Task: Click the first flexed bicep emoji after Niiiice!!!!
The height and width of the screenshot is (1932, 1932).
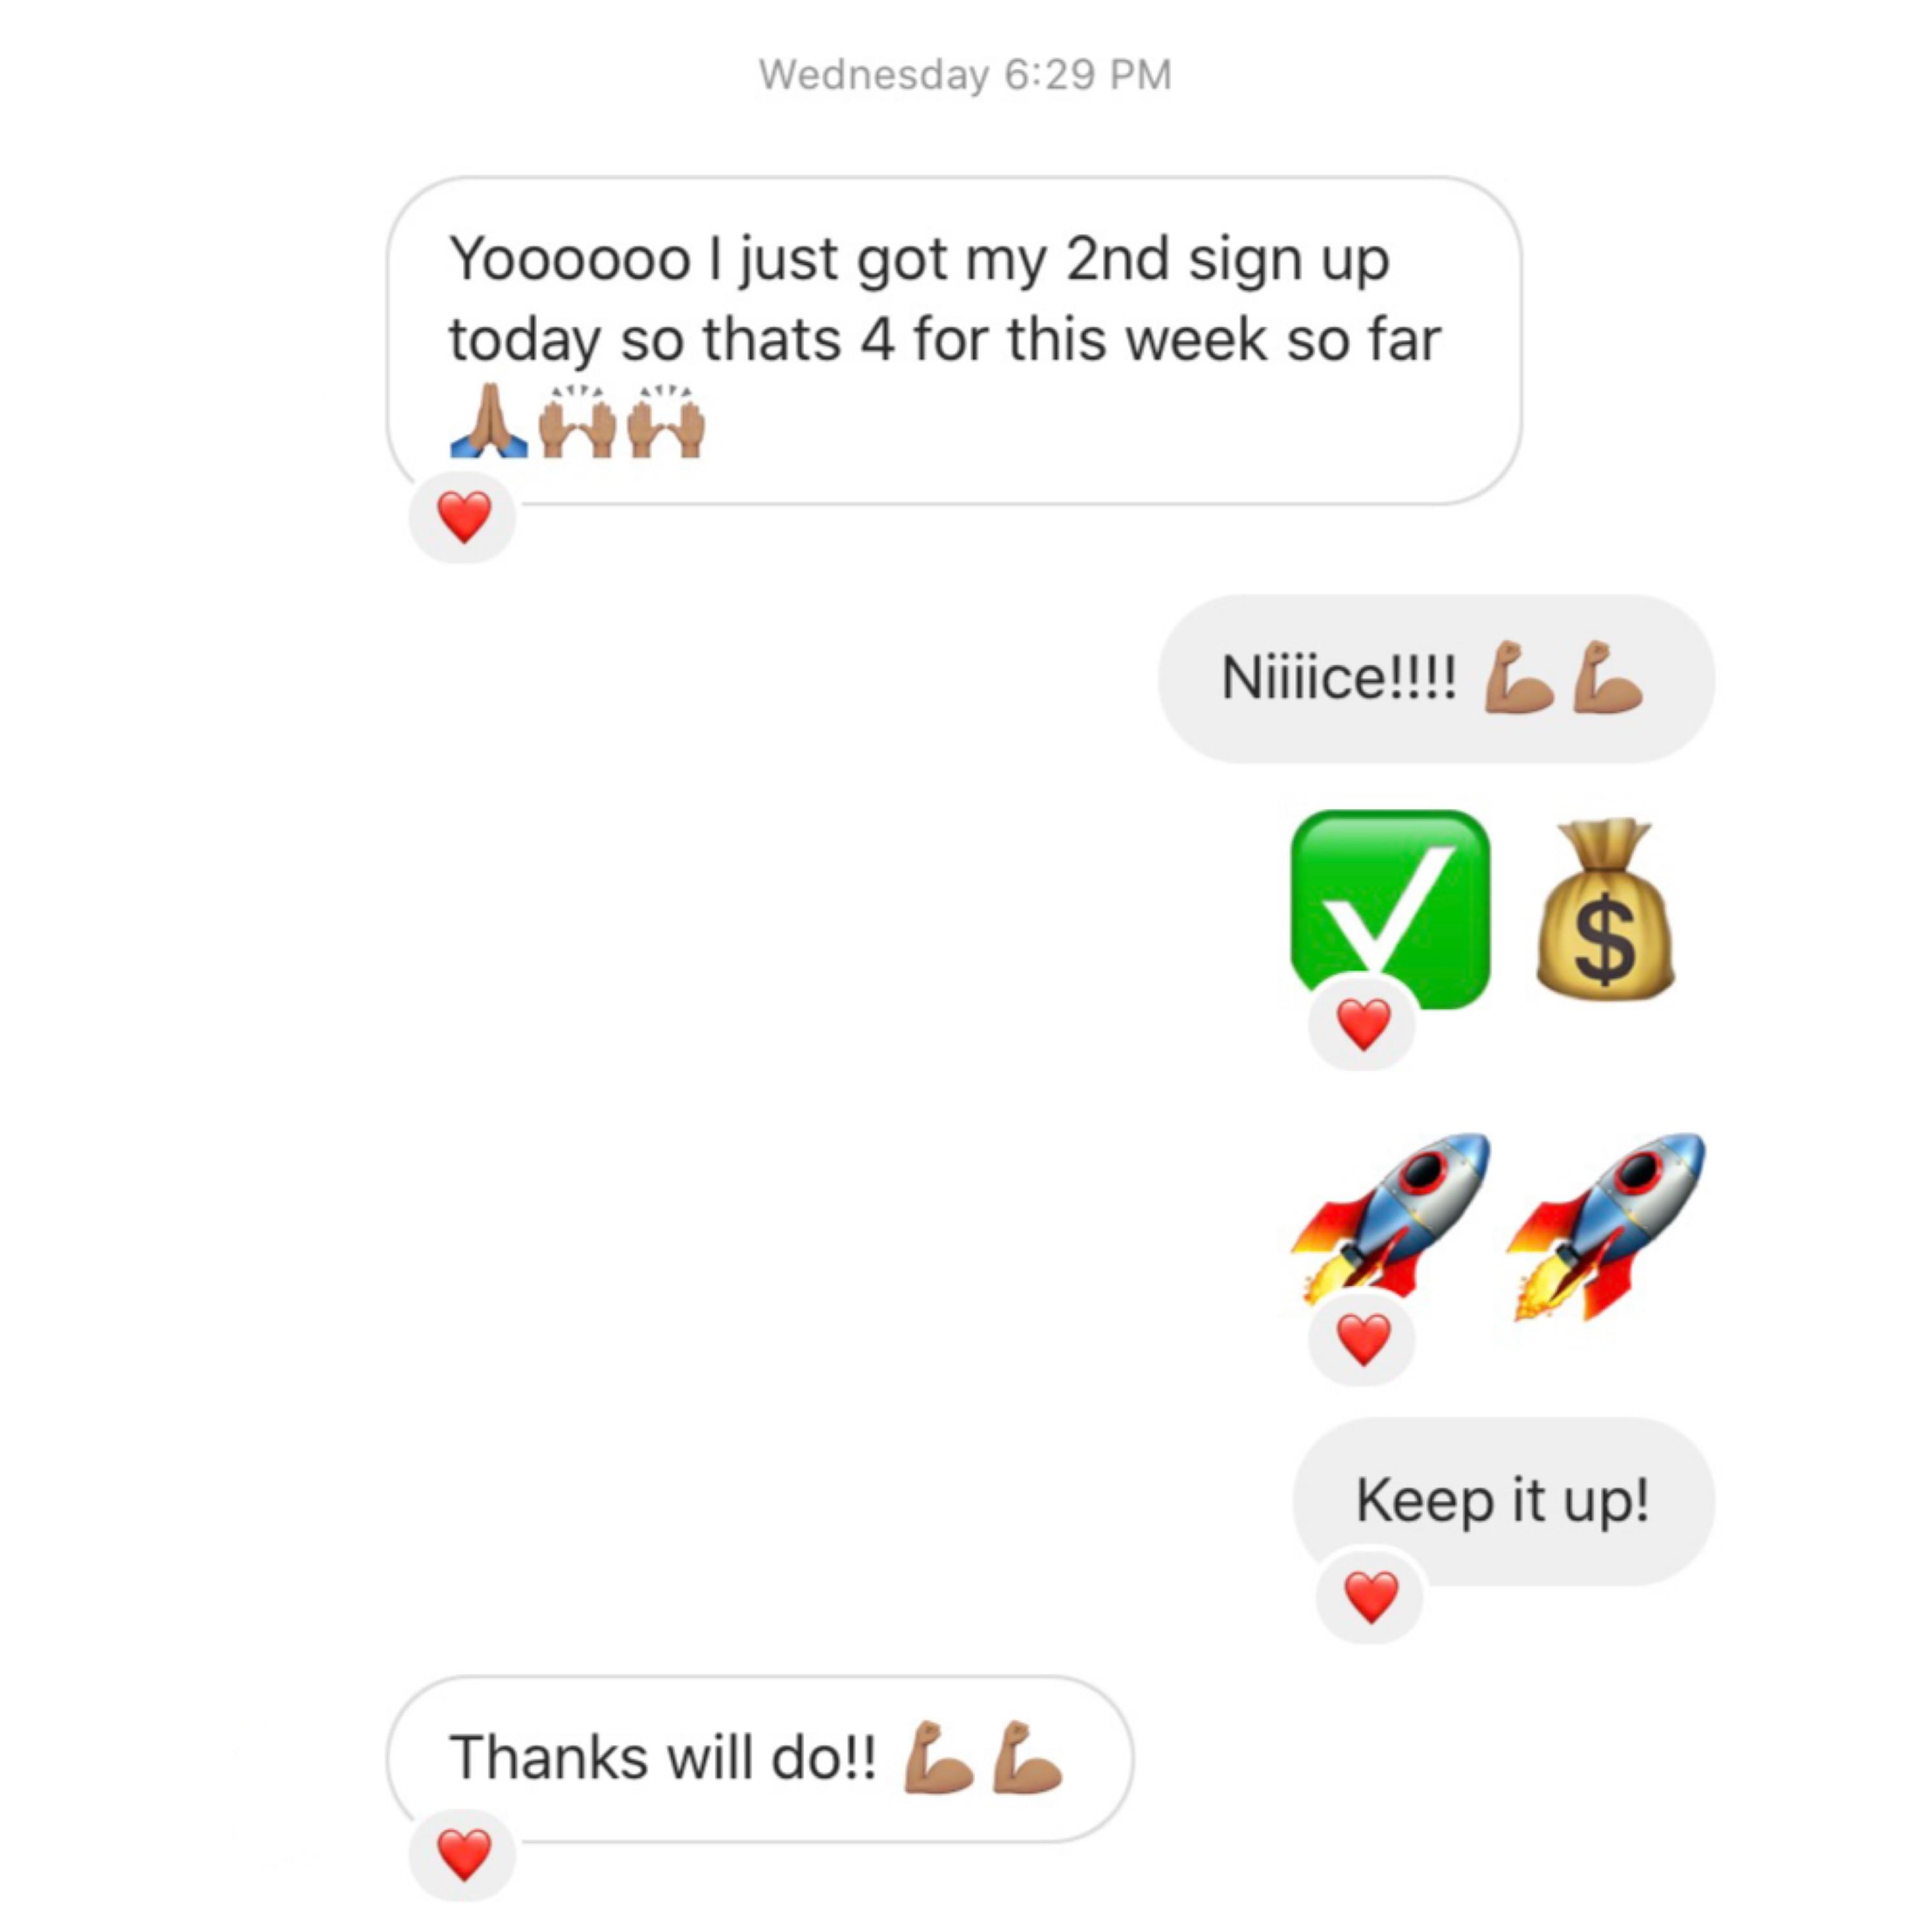Action: click(1518, 677)
